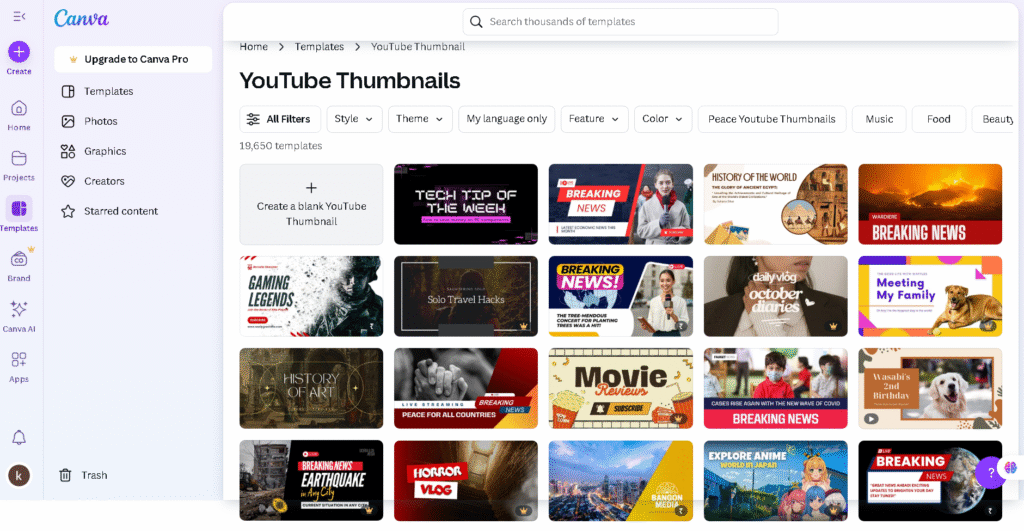Expand the Feature filter dropdown
1024x531 pixels.
(x=594, y=119)
